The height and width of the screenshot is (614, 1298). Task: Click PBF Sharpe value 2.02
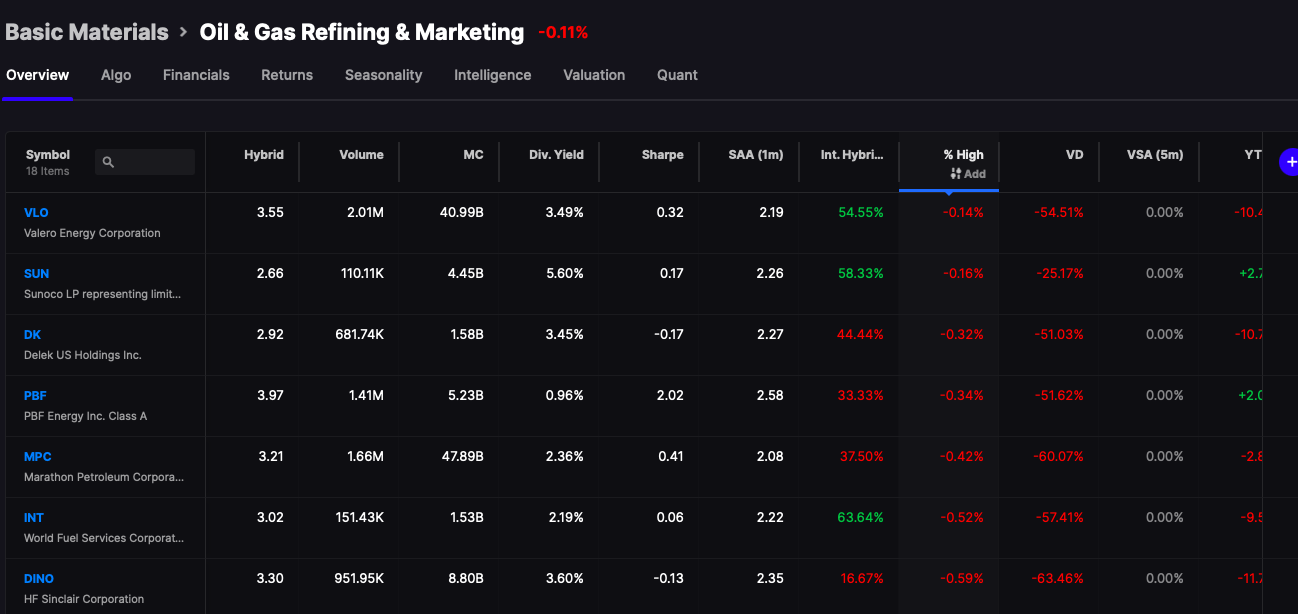[x=672, y=396]
